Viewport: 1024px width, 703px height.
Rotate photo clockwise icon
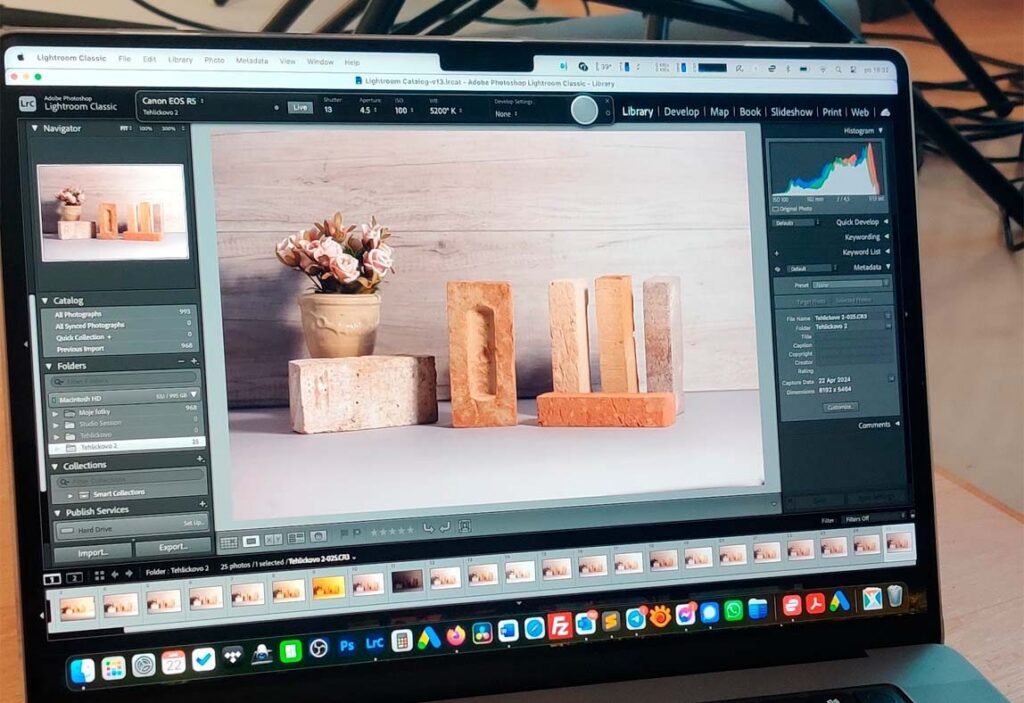click(x=445, y=527)
